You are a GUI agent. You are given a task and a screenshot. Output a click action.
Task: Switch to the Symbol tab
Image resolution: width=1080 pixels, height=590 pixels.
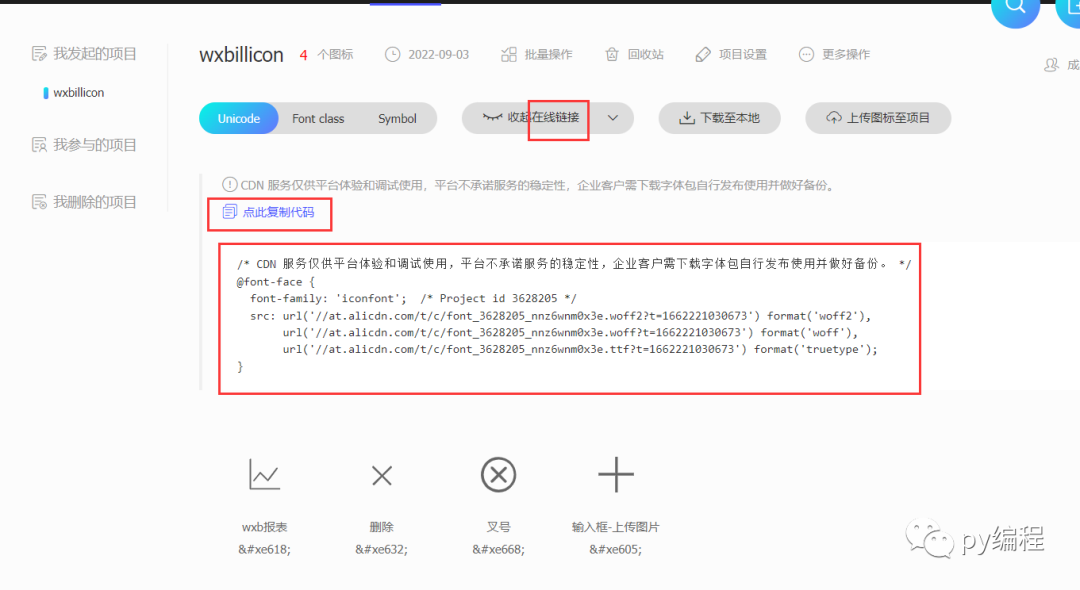coord(397,118)
